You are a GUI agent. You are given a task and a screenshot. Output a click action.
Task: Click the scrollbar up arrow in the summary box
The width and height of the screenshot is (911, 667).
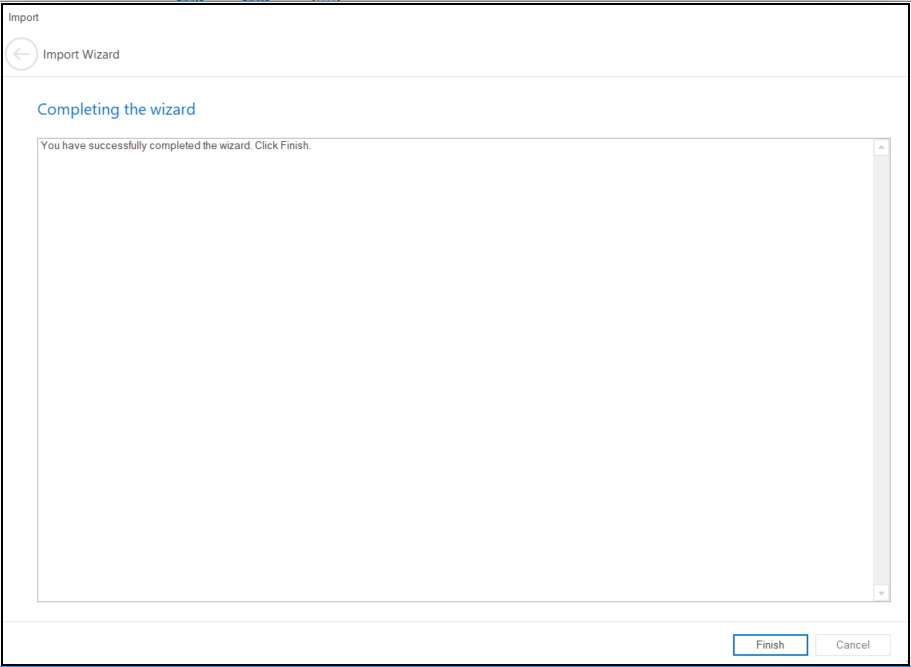881,148
